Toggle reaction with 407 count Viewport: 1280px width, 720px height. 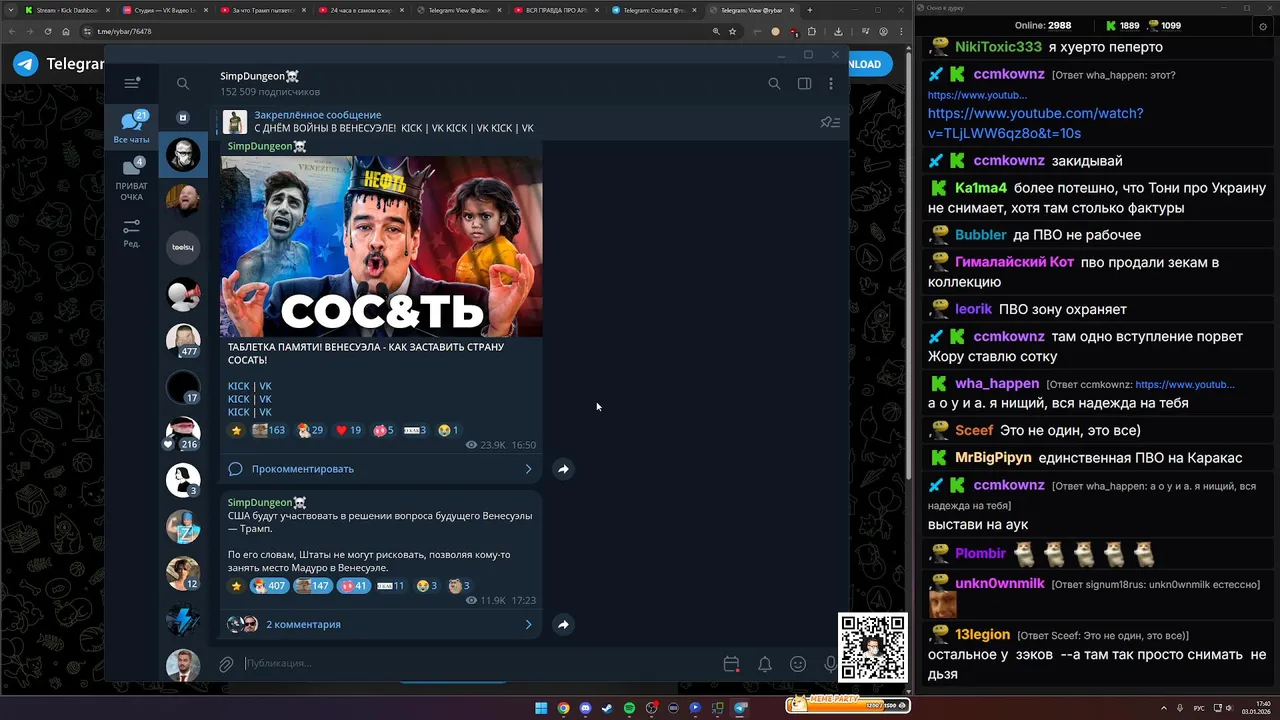click(268, 586)
